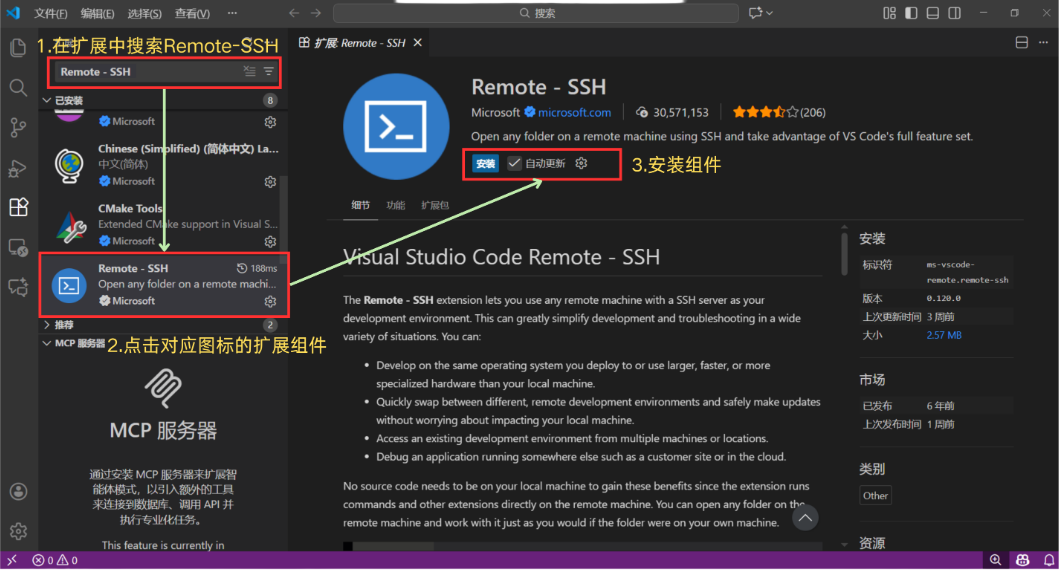Open the microsoft.com publisher link
Viewport: 1063px width, 573px height.
(x=574, y=113)
